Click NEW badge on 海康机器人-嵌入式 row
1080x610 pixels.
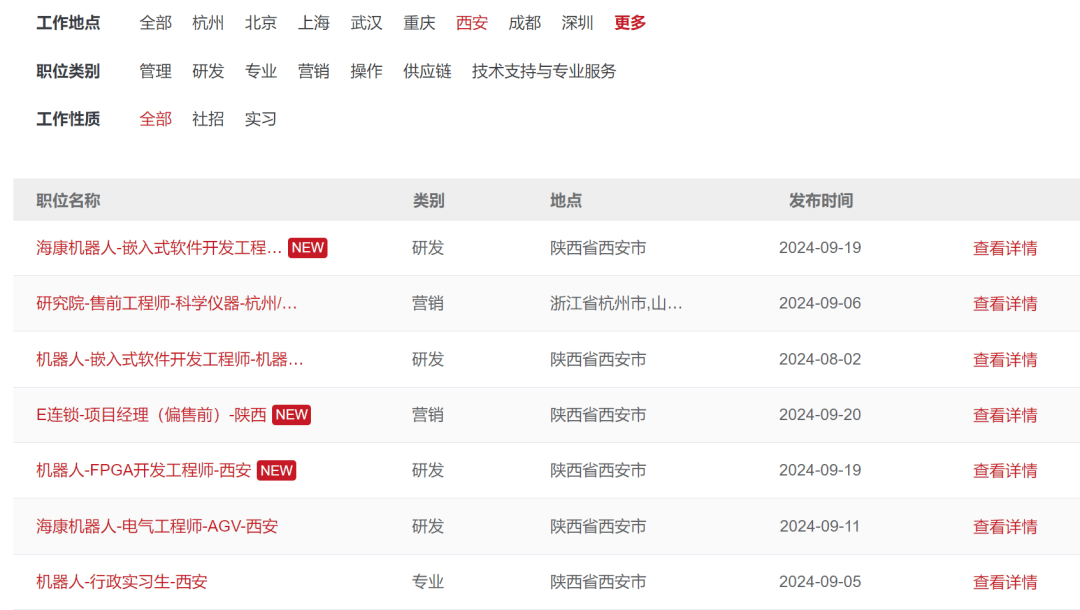click(308, 248)
